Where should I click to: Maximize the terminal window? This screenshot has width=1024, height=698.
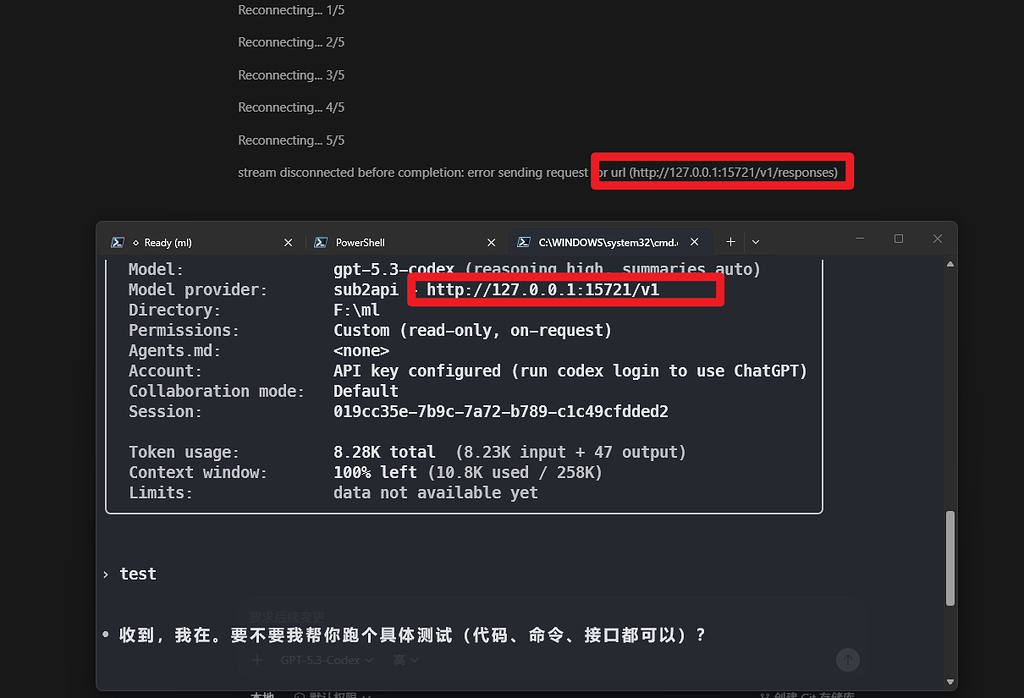pos(899,239)
